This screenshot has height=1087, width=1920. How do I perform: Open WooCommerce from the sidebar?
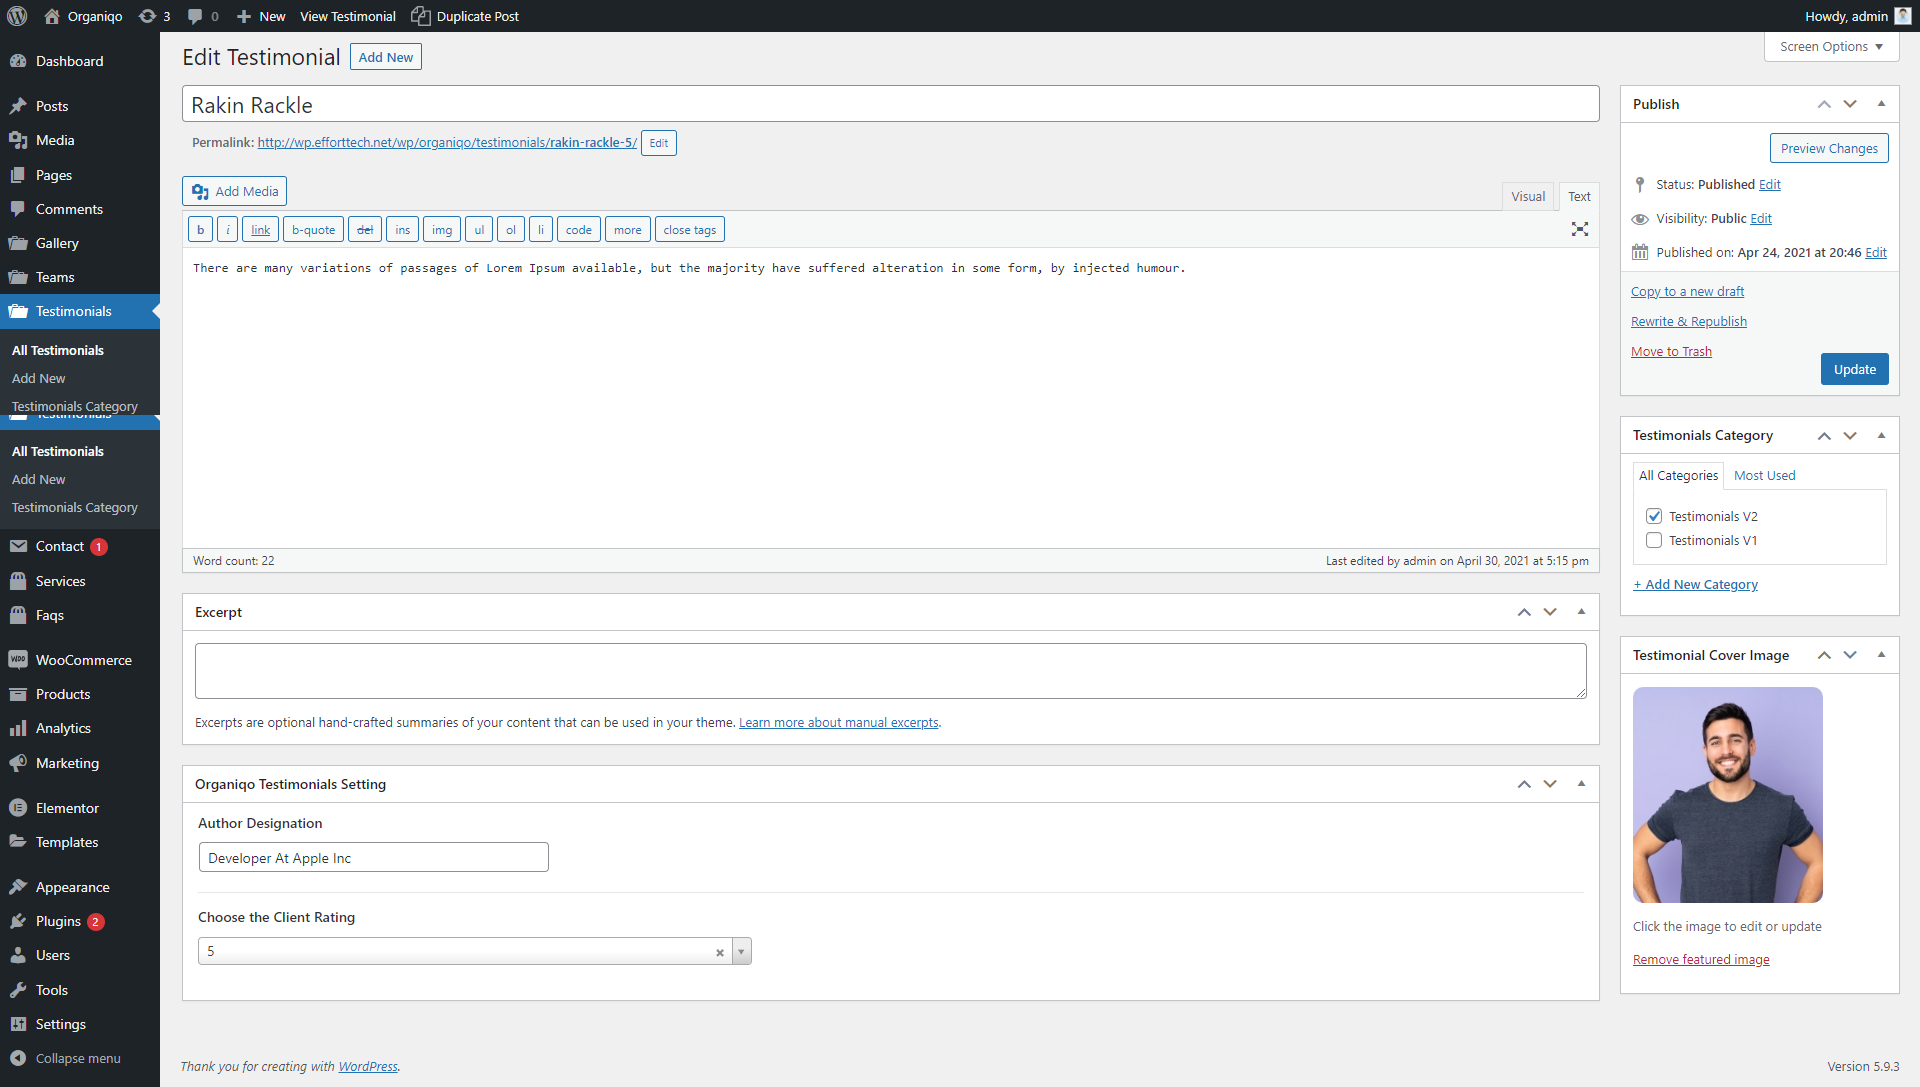click(83, 660)
